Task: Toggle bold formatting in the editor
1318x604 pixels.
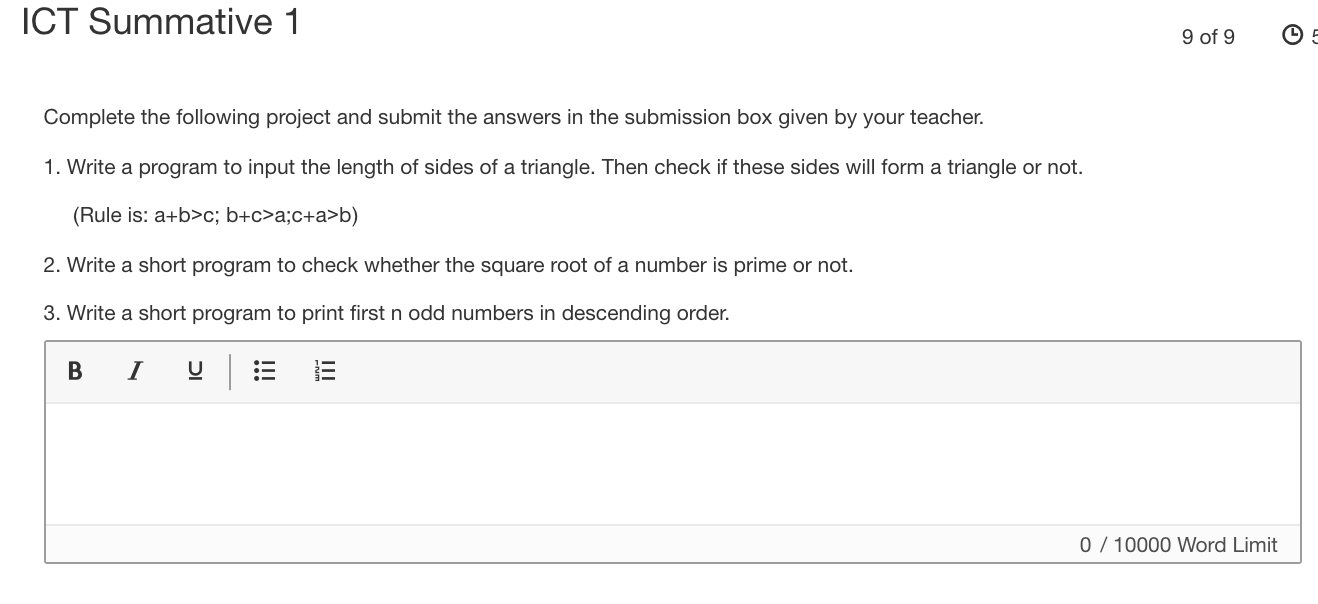Action: pos(73,371)
